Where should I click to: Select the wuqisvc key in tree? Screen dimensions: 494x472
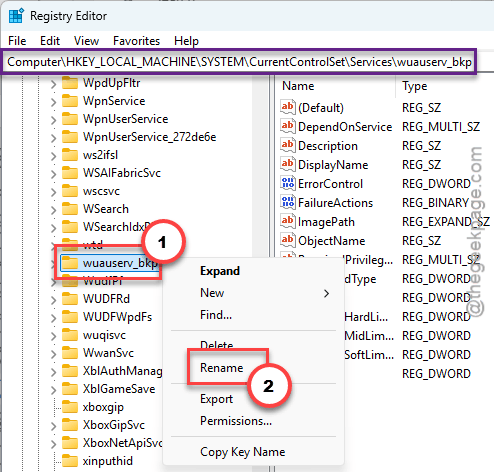[x=104, y=335]
